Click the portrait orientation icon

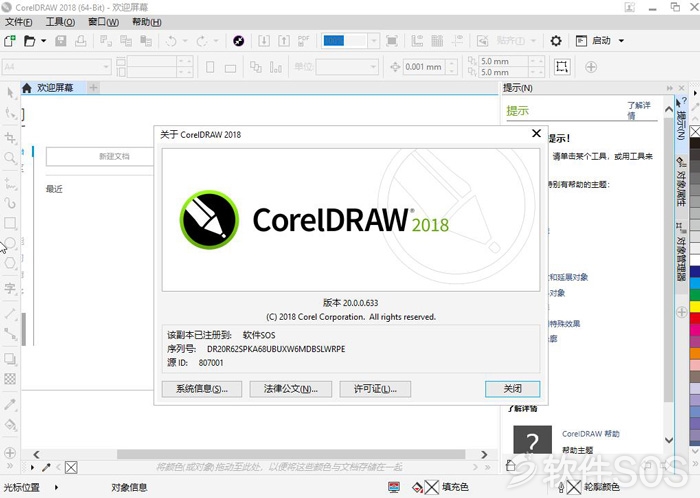pyautogui.click(x=210, y=67)
